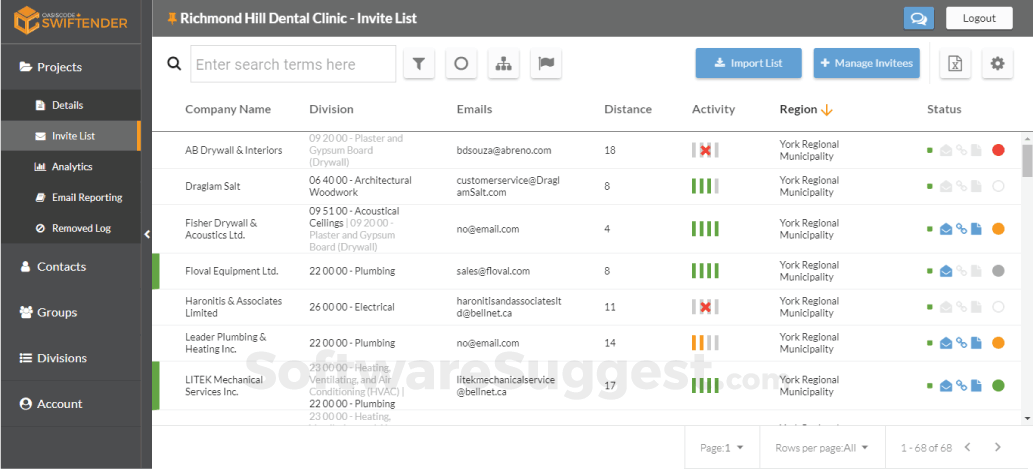Select Invite List in the sidebar
The image size is (1033, 469).
coord(70,136)
